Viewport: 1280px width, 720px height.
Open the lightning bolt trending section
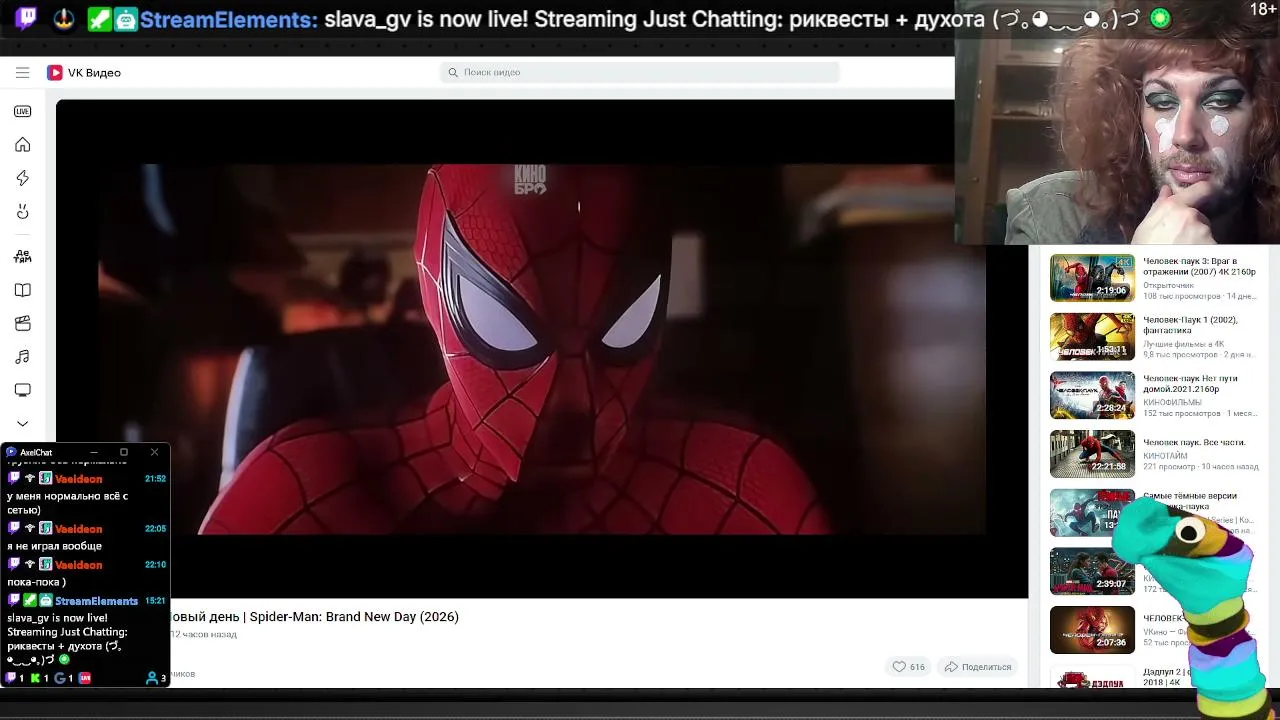[22, 178]
